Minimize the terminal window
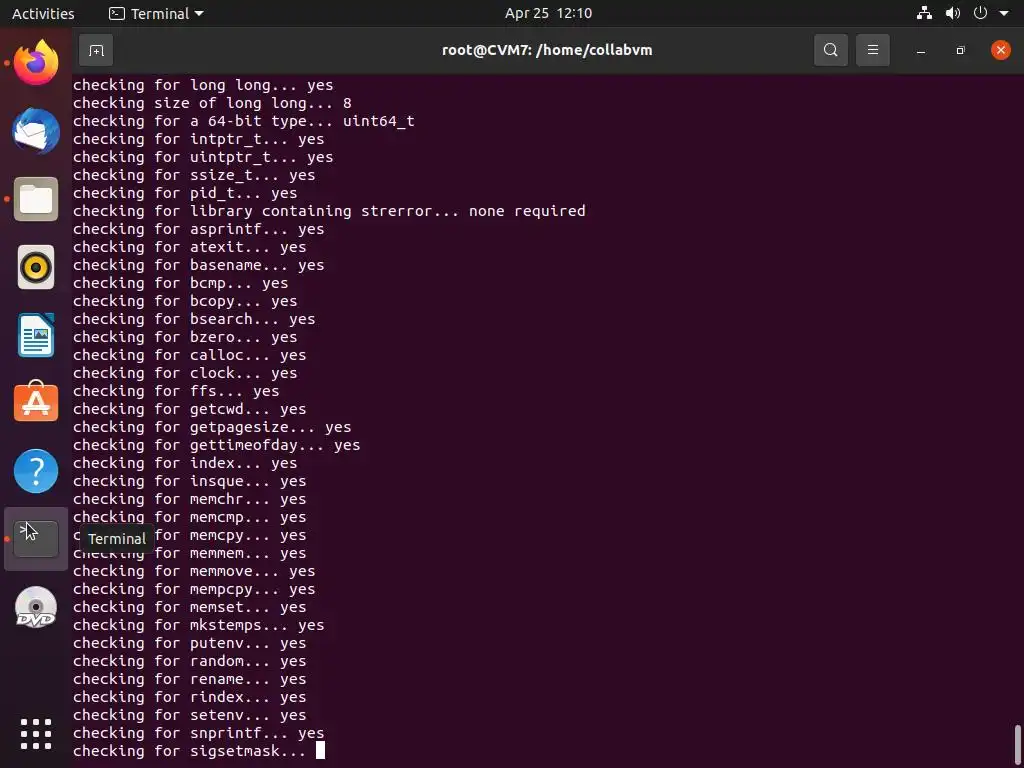Screen dimensions: 1024x768 pos(921,50)
